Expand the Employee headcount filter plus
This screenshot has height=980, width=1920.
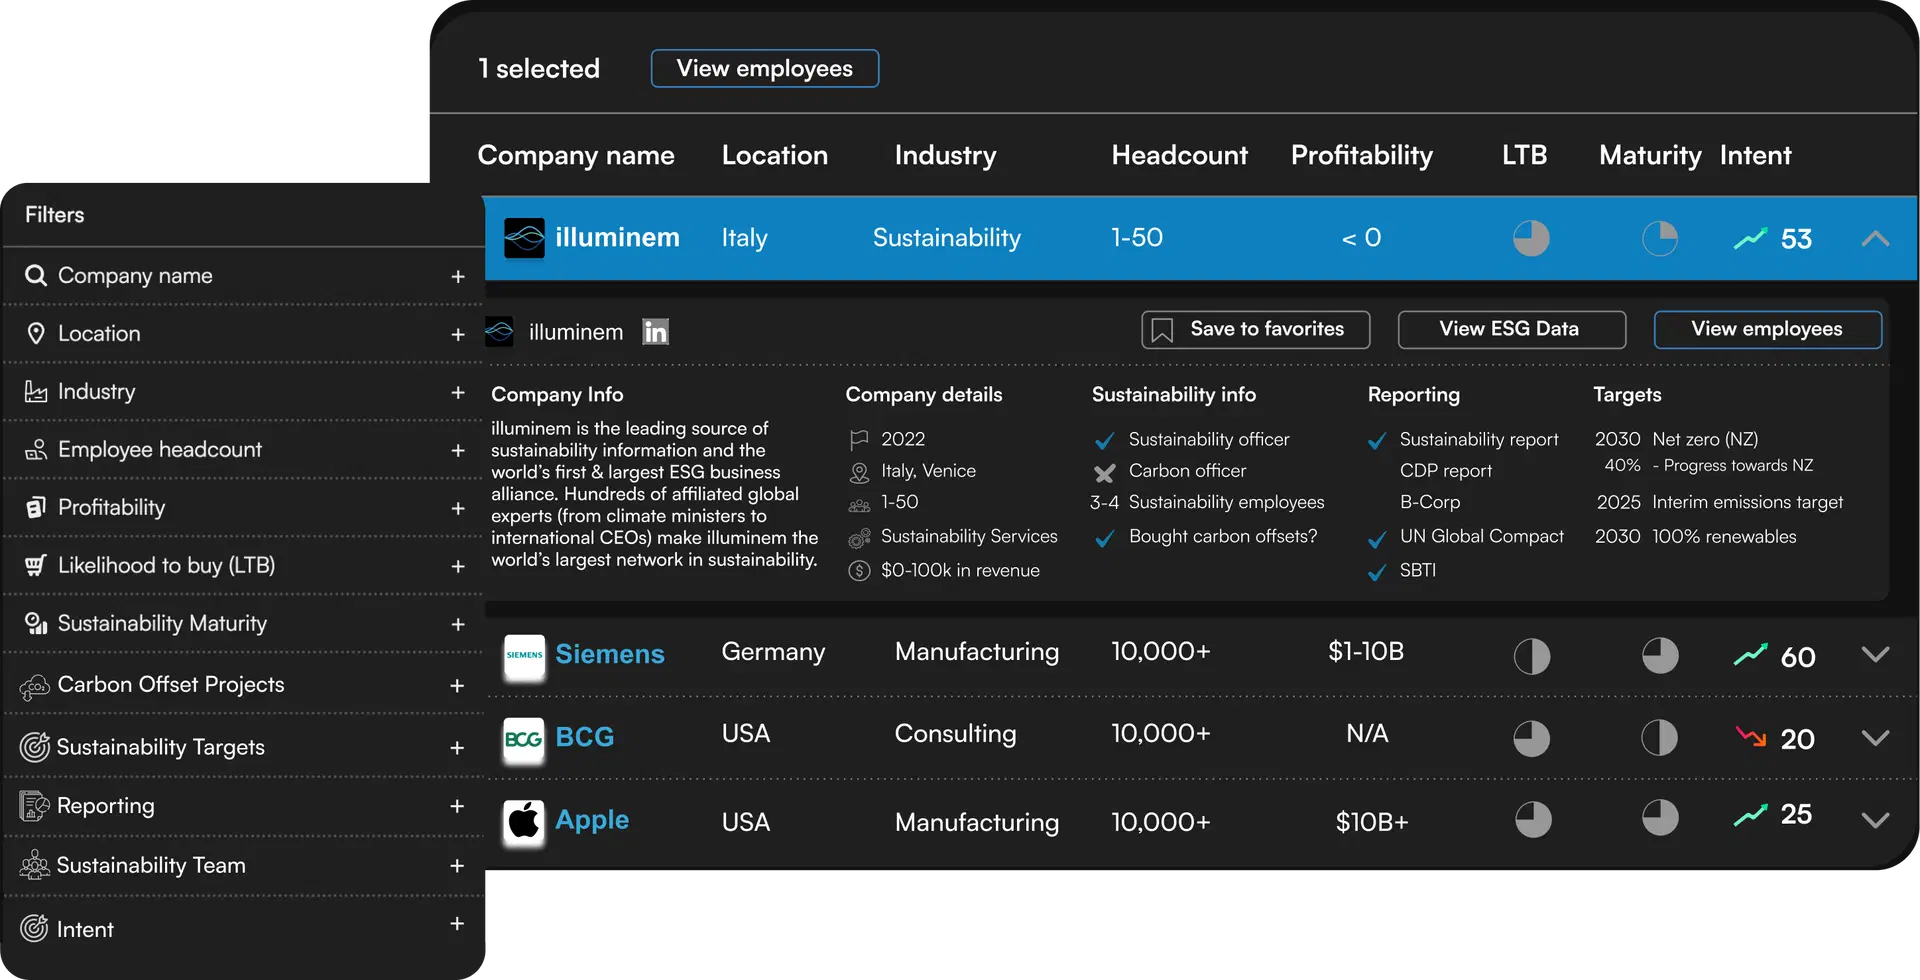(x=458, y=450)
